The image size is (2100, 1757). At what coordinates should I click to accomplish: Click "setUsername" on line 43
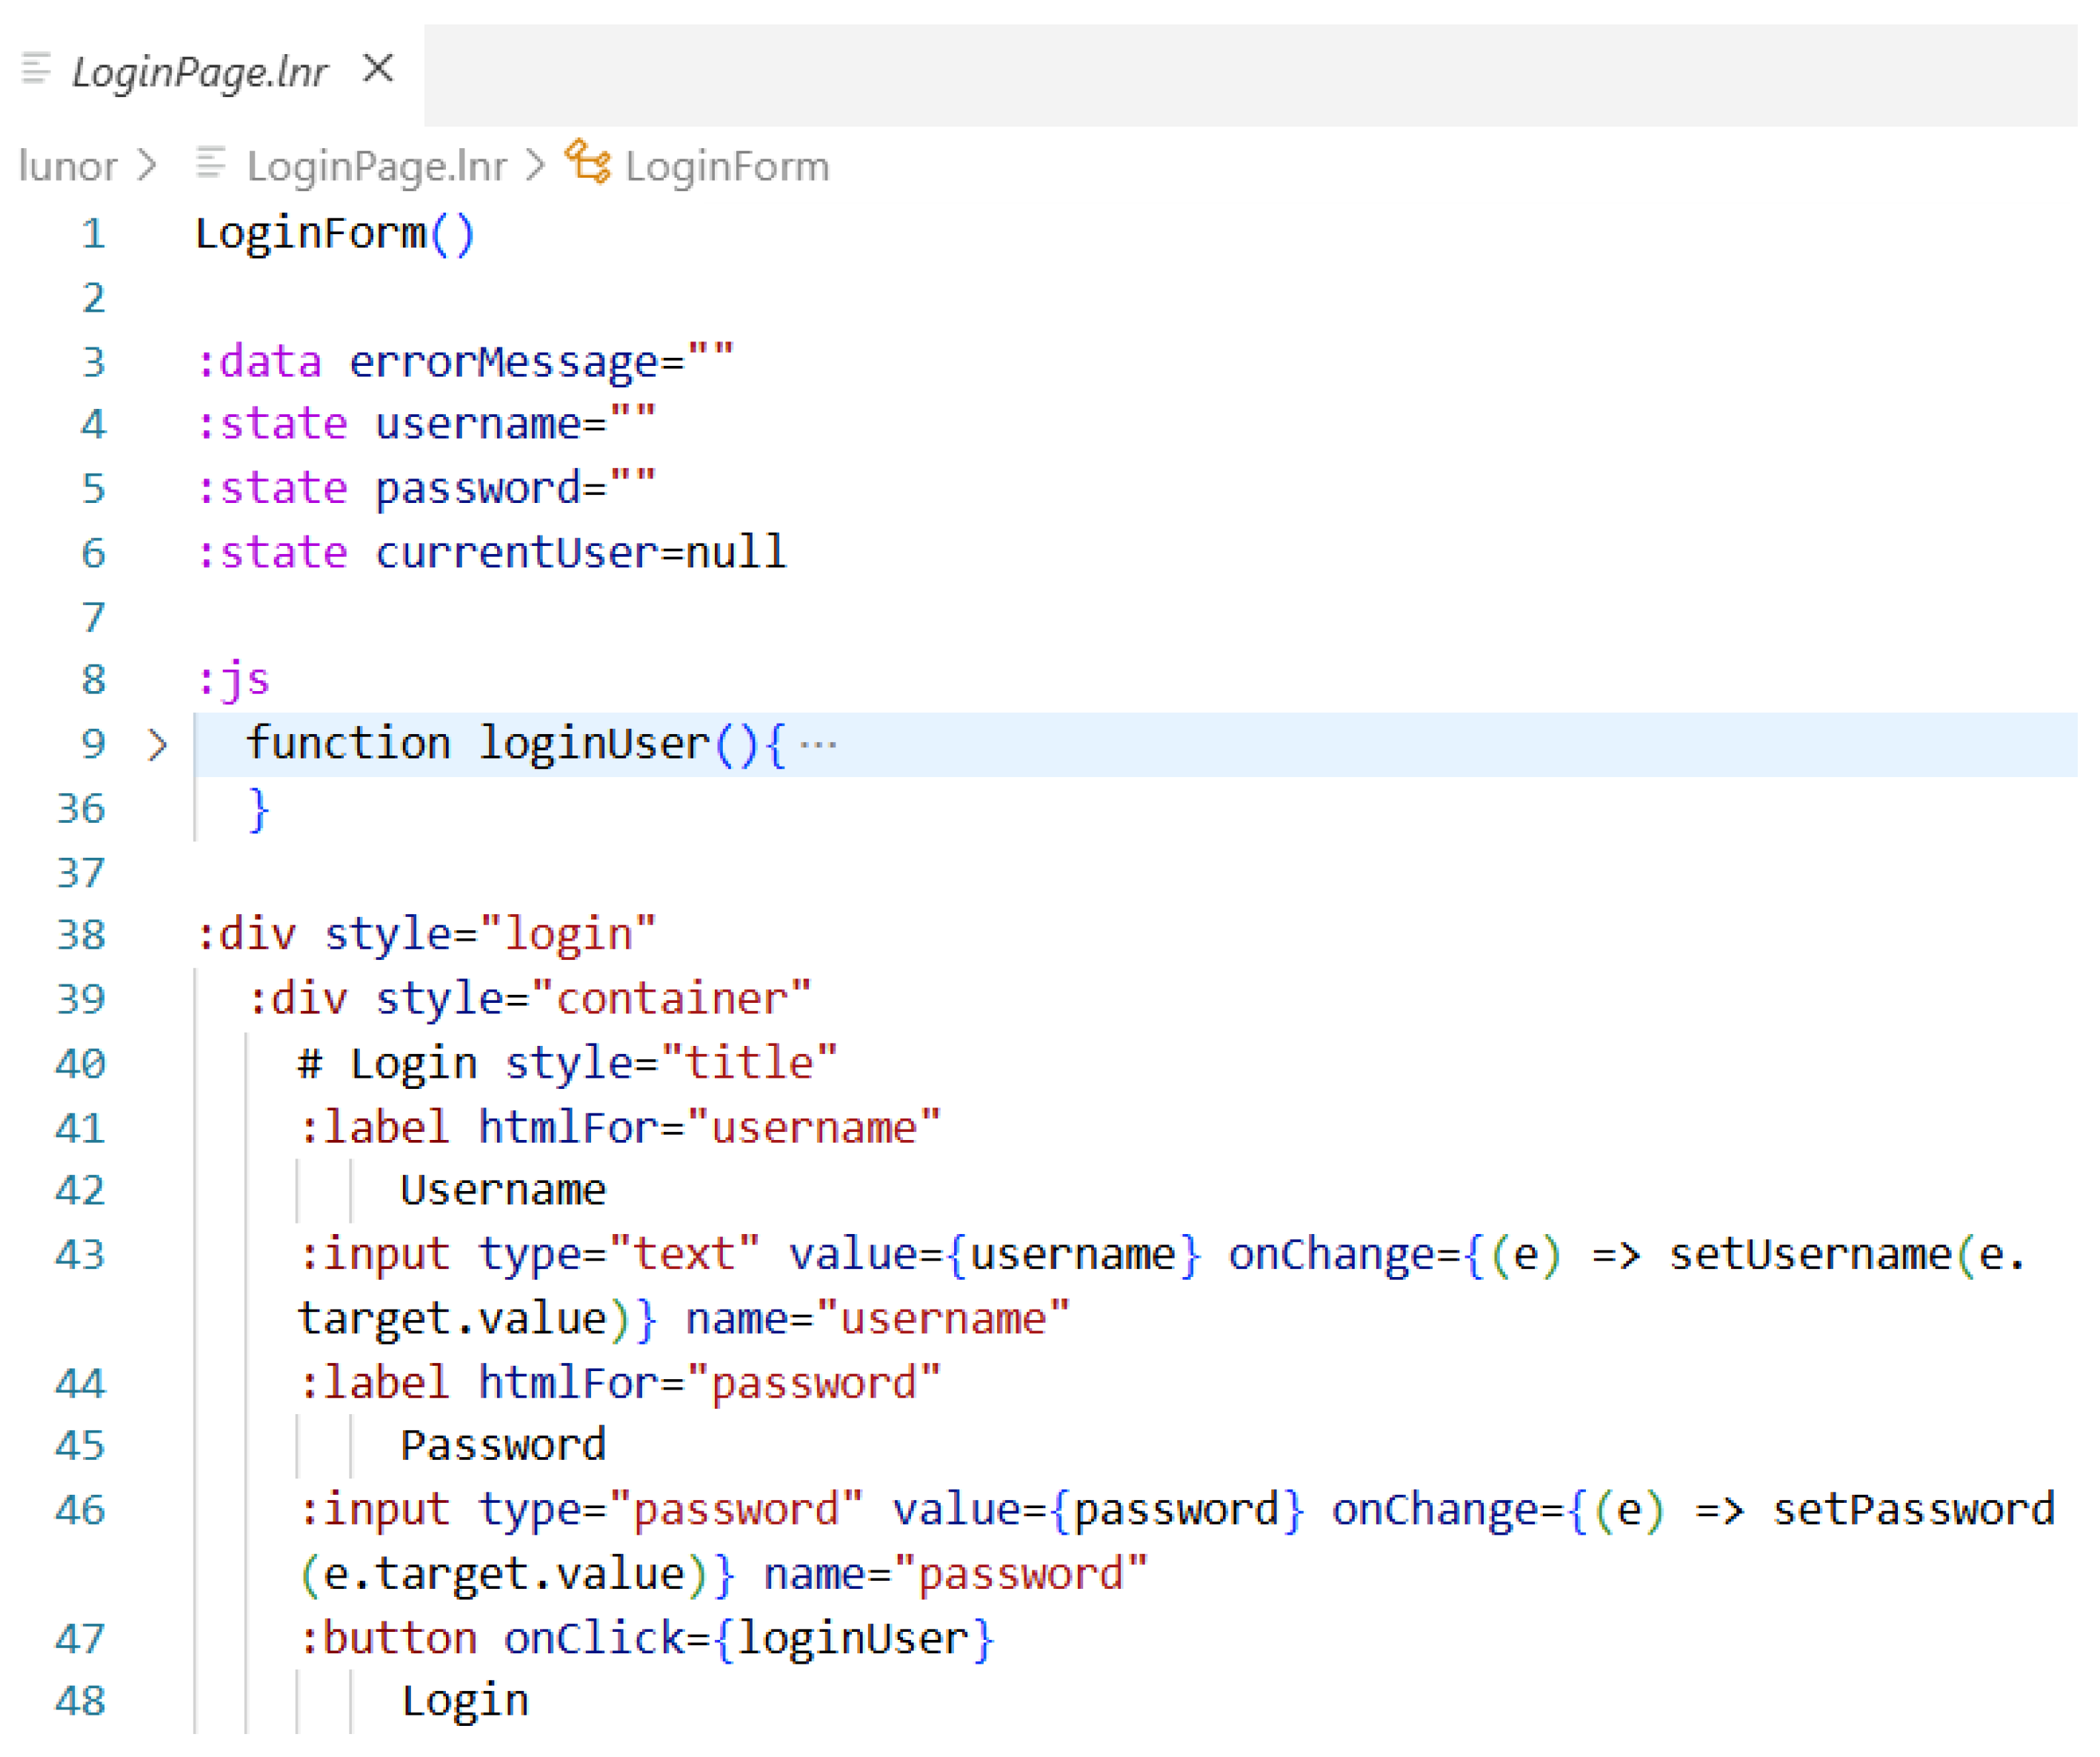coord(1811,1255)
